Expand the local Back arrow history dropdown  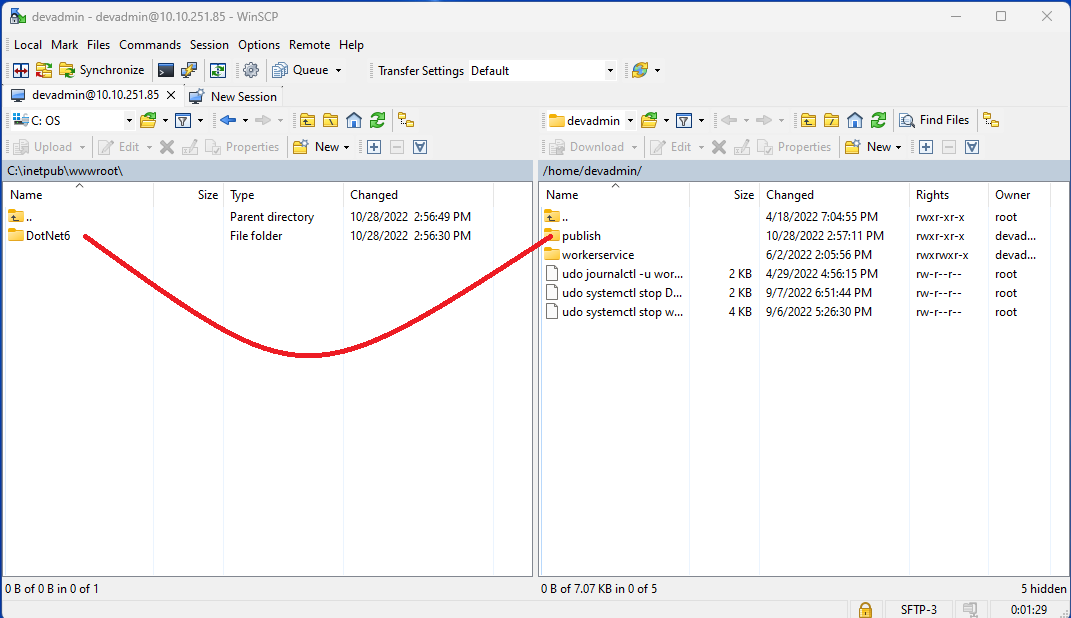245,121
